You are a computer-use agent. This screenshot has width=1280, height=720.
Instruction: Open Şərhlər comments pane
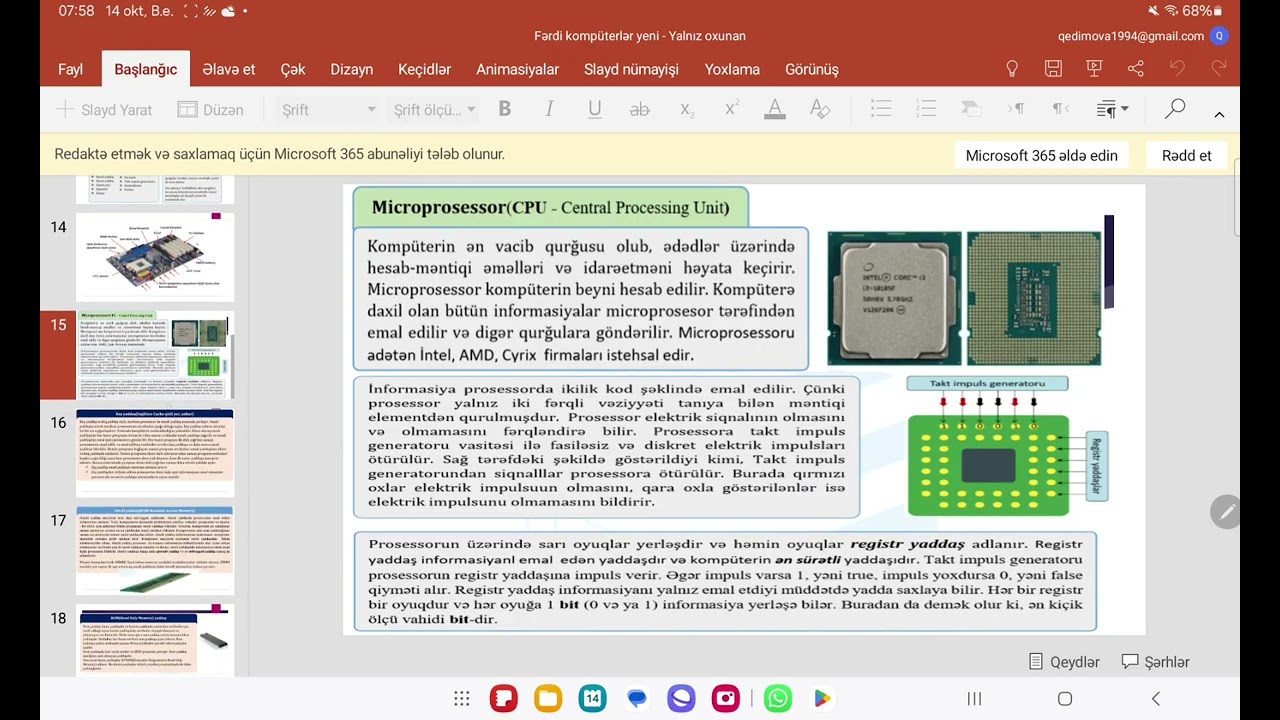[1155, 662]
